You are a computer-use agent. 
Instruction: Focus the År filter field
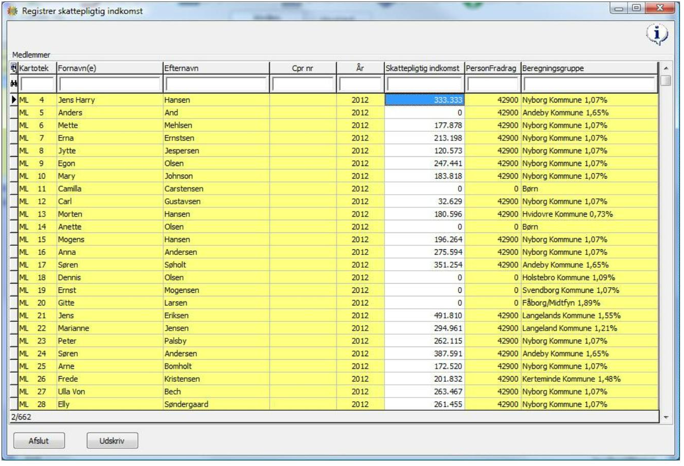pyautogui.click(x=360, y=84)
